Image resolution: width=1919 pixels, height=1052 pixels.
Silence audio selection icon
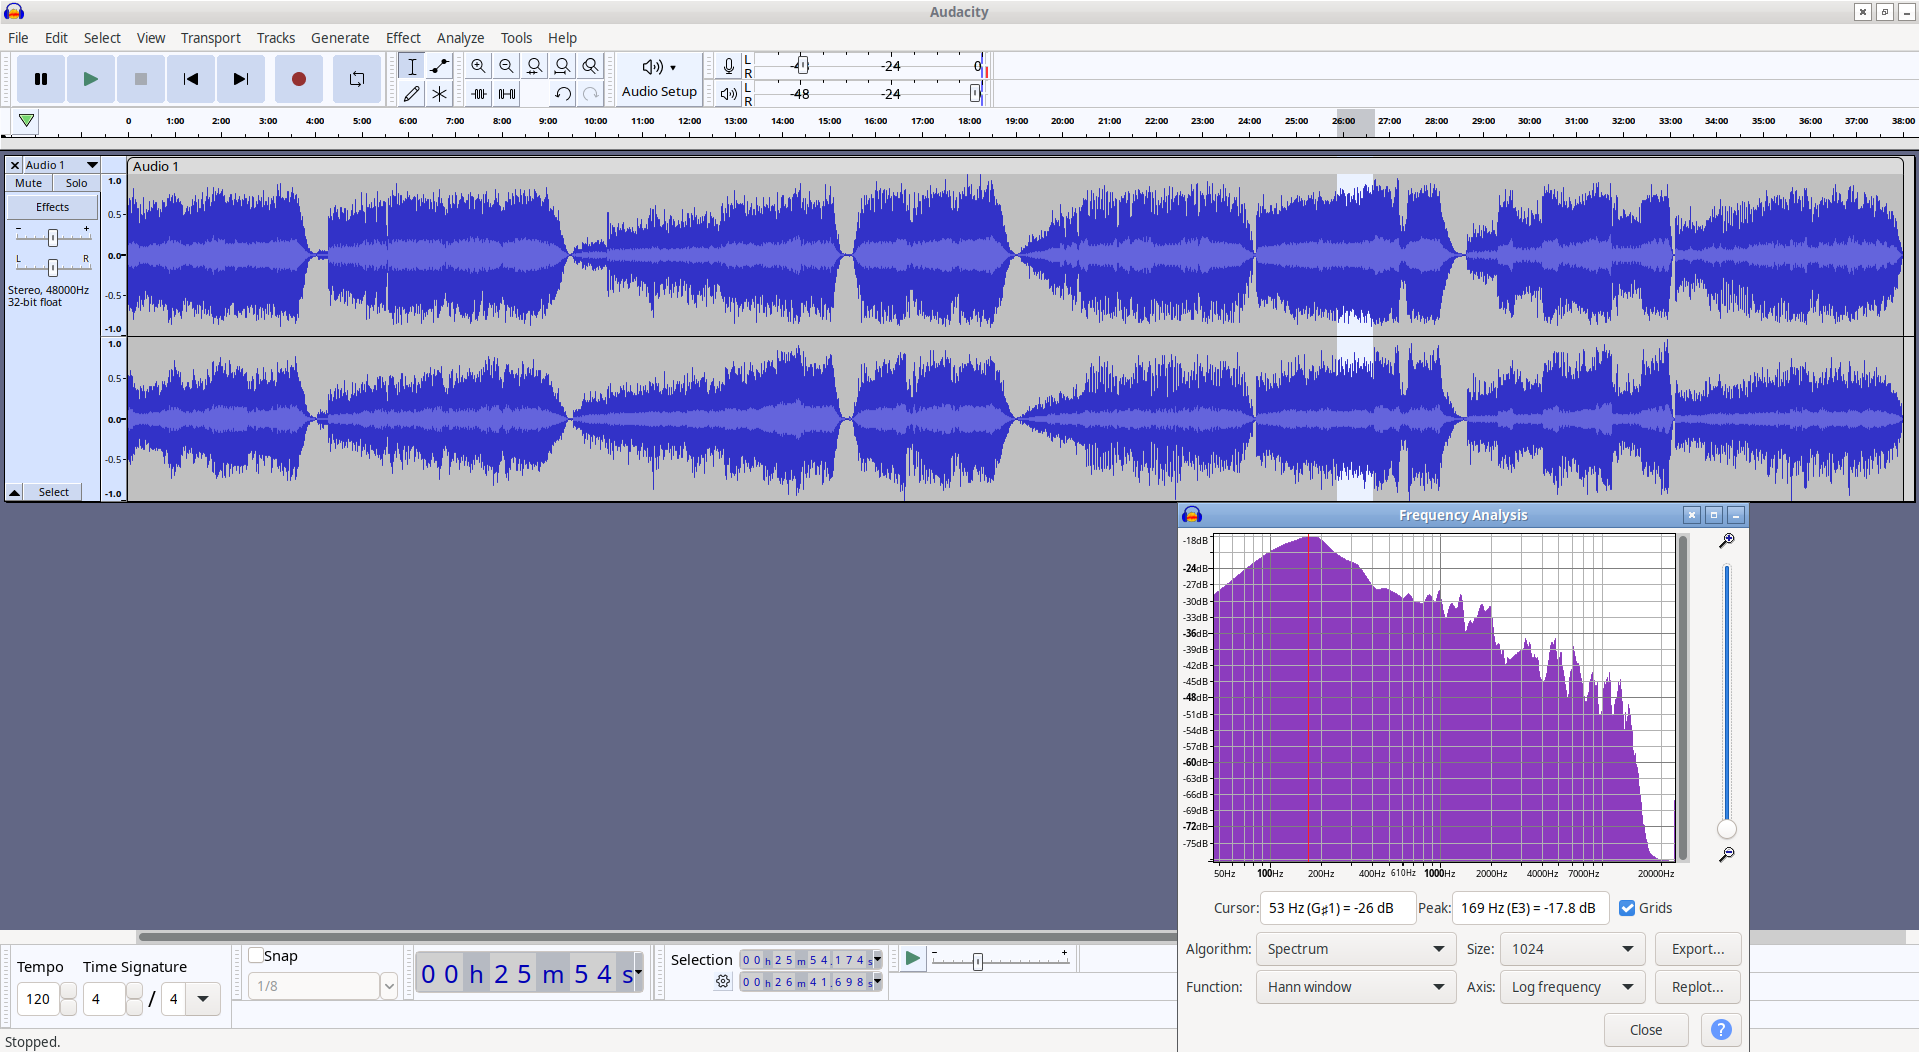pyautogui.click(x=507, y=94)
